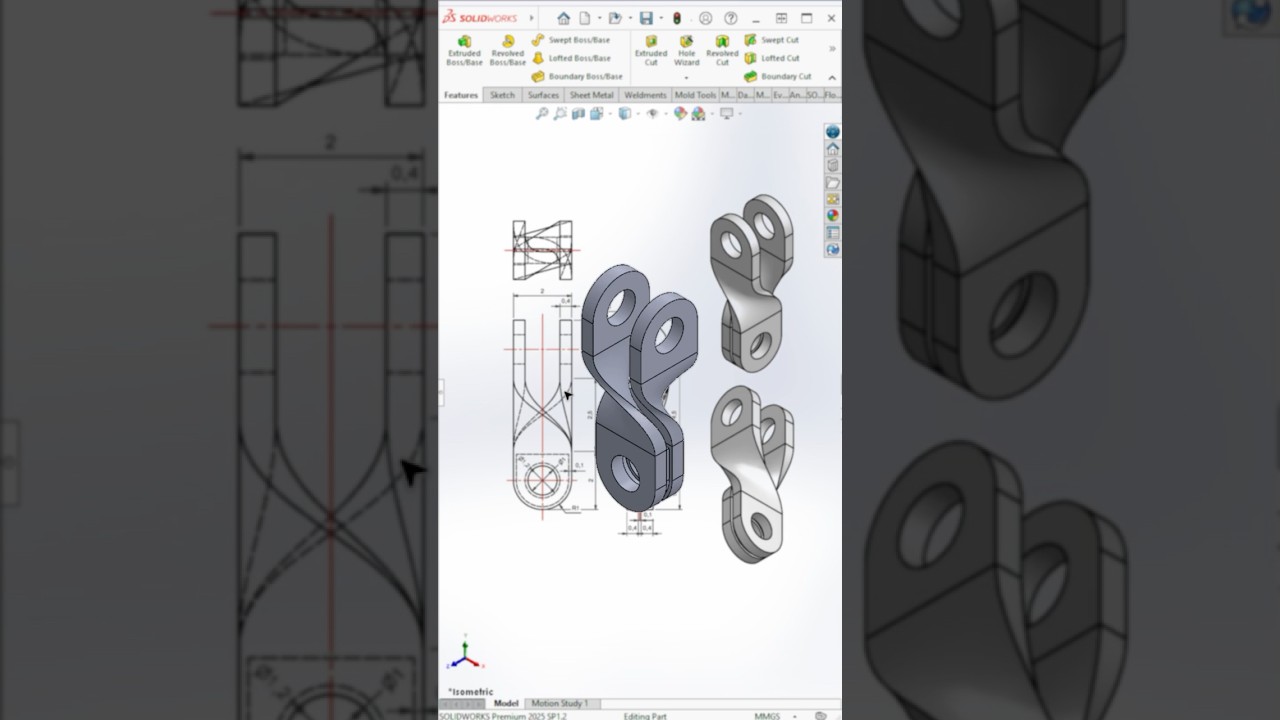Switch to the Sketch tab
Viewport: 1280px width, 720px height.
502,95
